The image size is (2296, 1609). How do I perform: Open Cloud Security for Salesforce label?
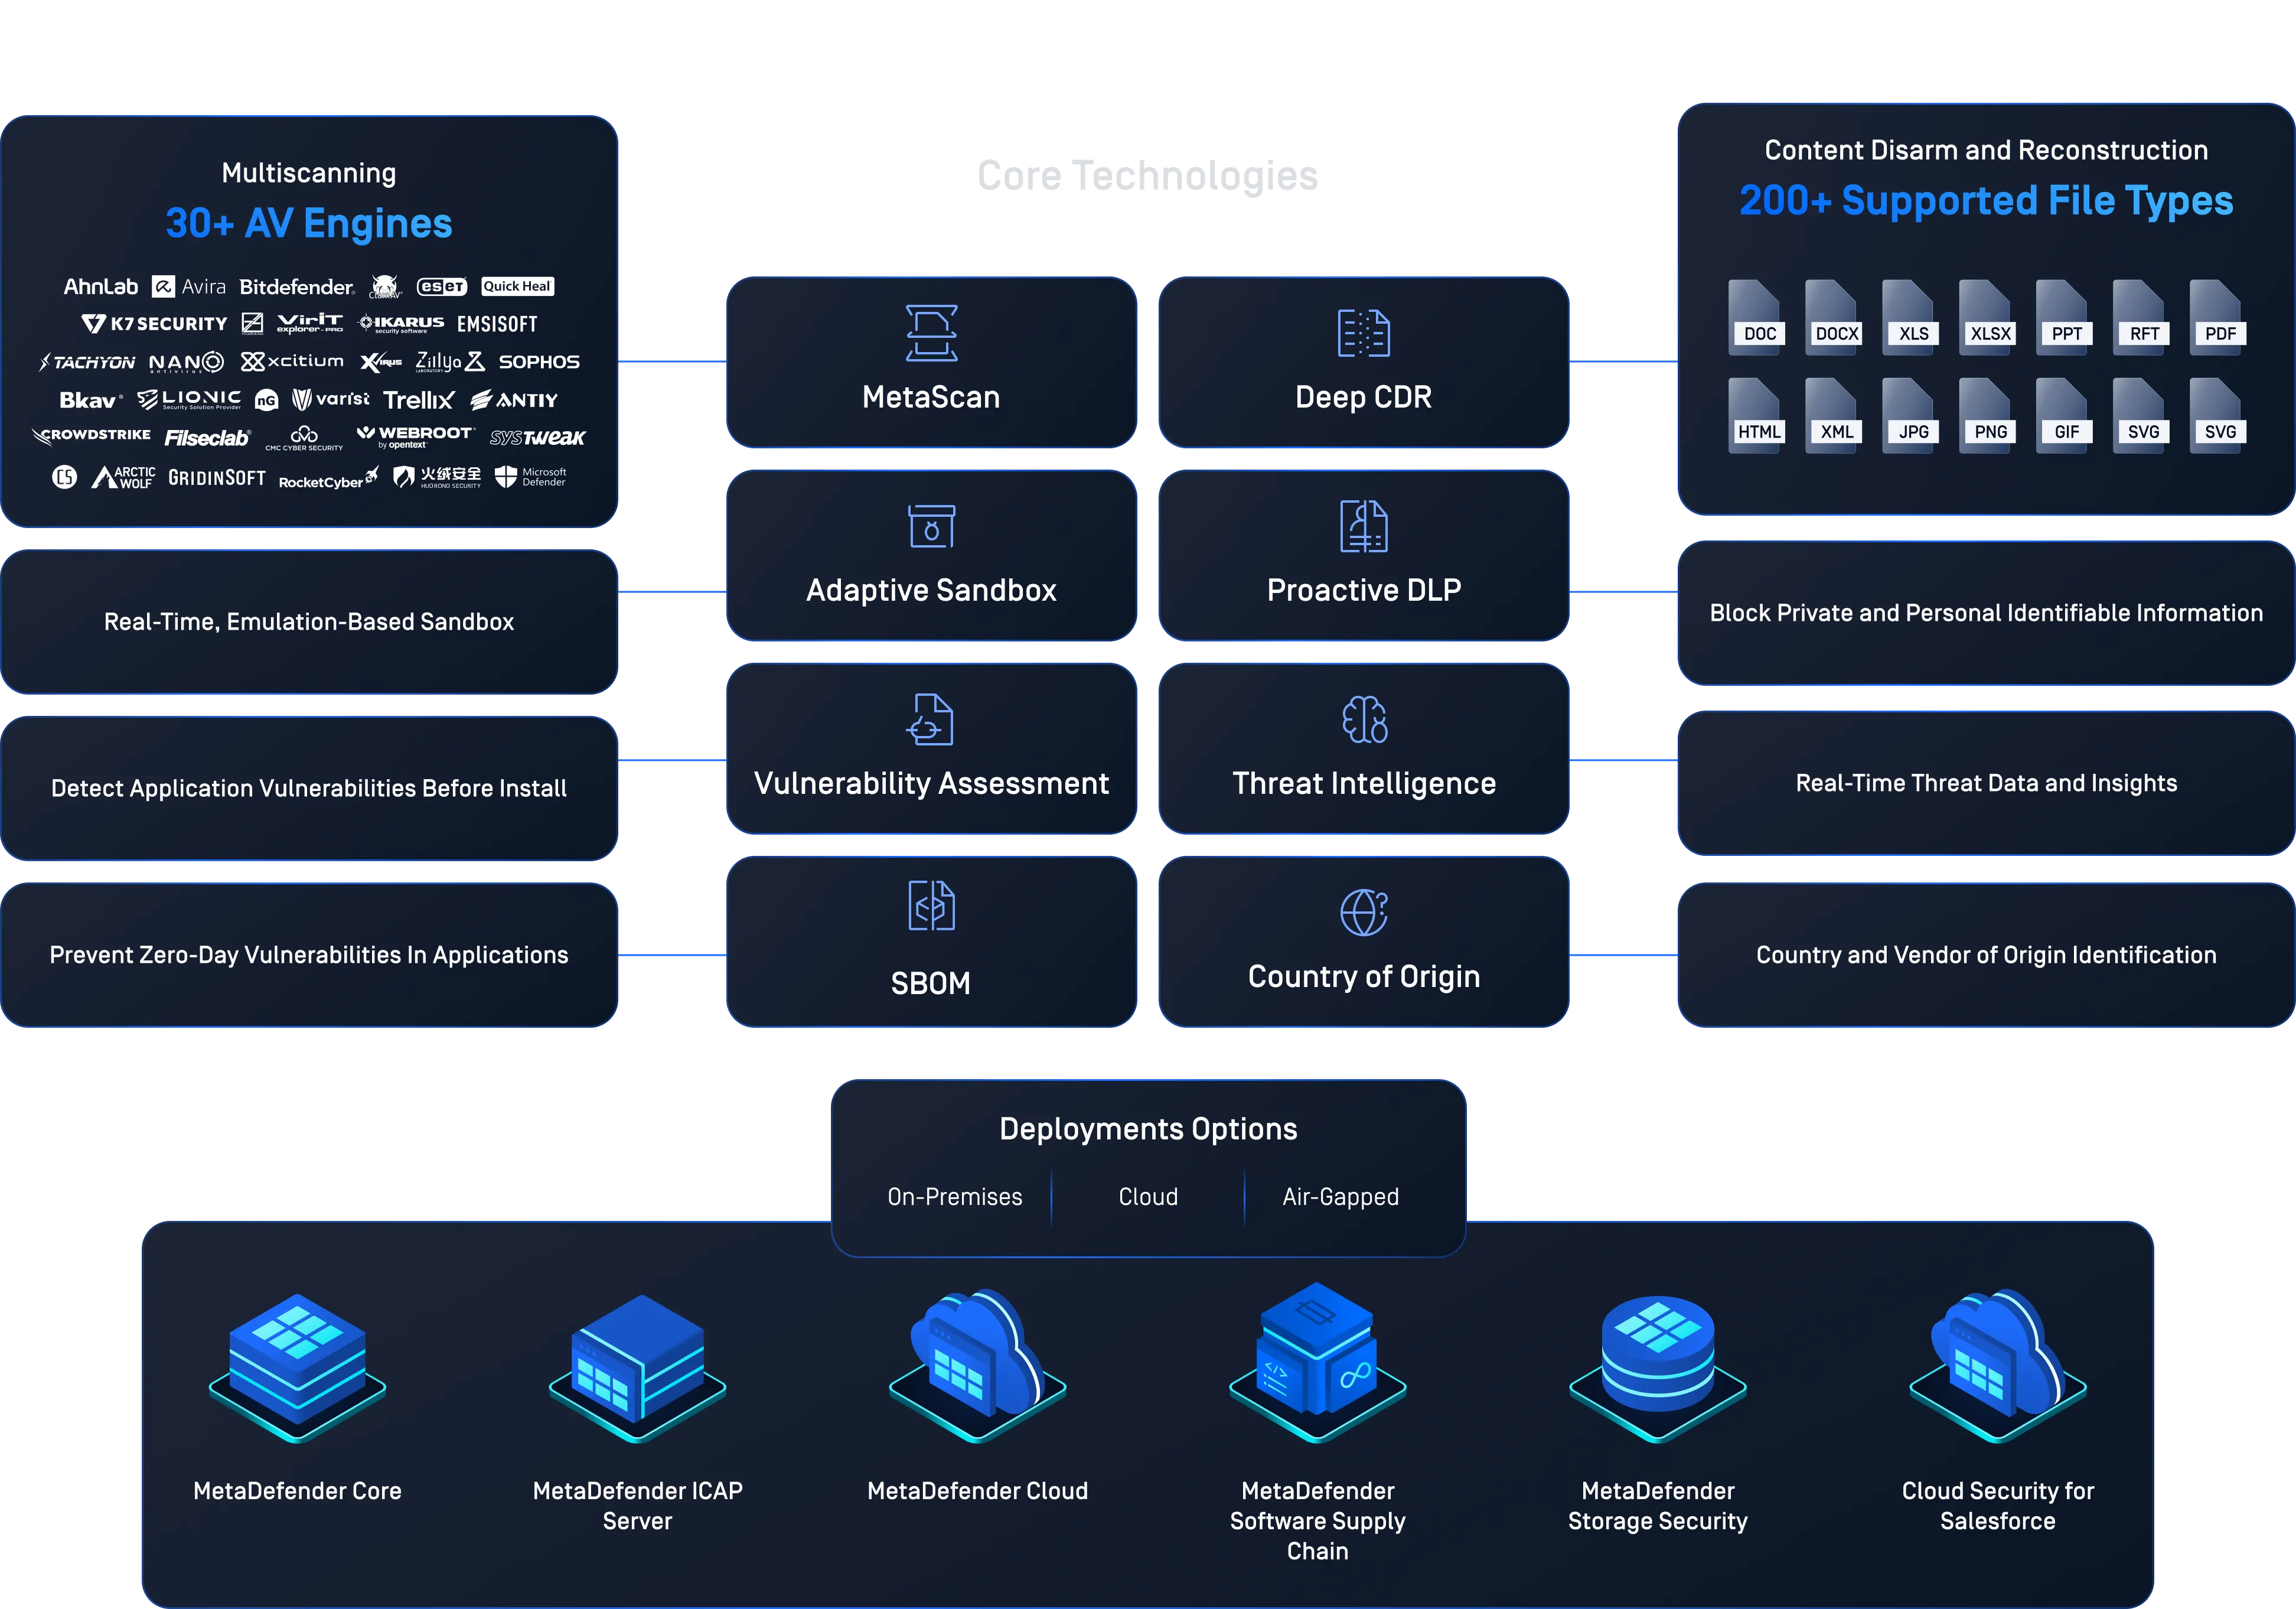[x=1997, y=1505]
